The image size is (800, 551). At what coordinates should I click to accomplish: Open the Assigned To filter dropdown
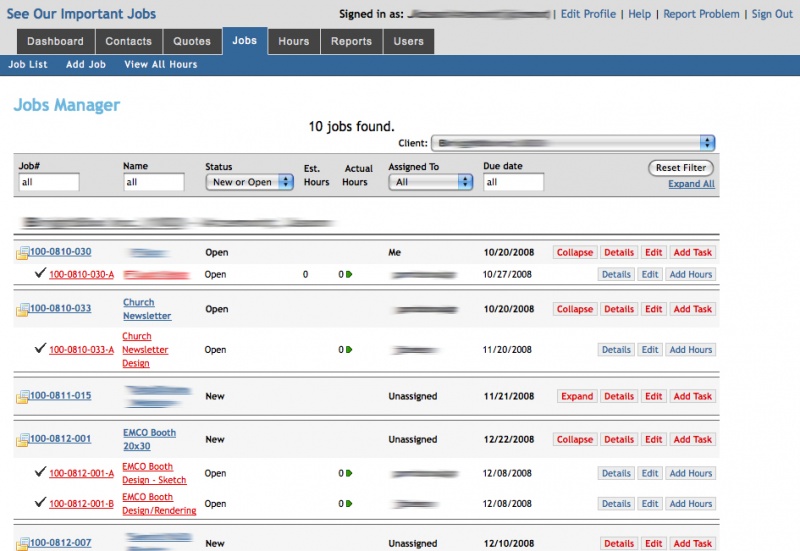tap(431, 182)
